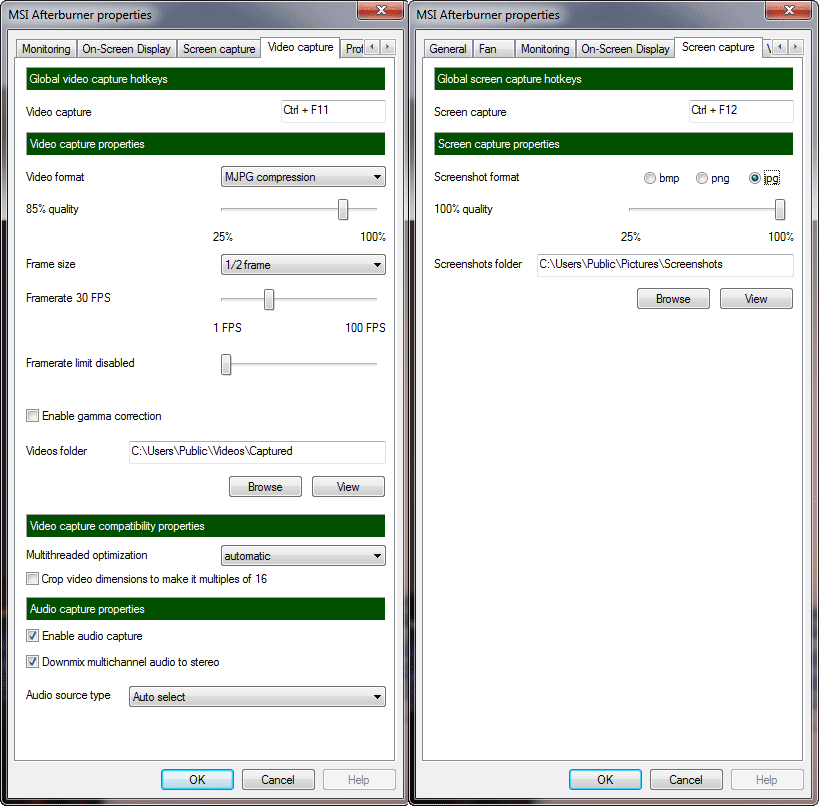Open On-Screen Display tab in right window
The height and width of the screenshot is (806, 819).
tap(625, 49)
